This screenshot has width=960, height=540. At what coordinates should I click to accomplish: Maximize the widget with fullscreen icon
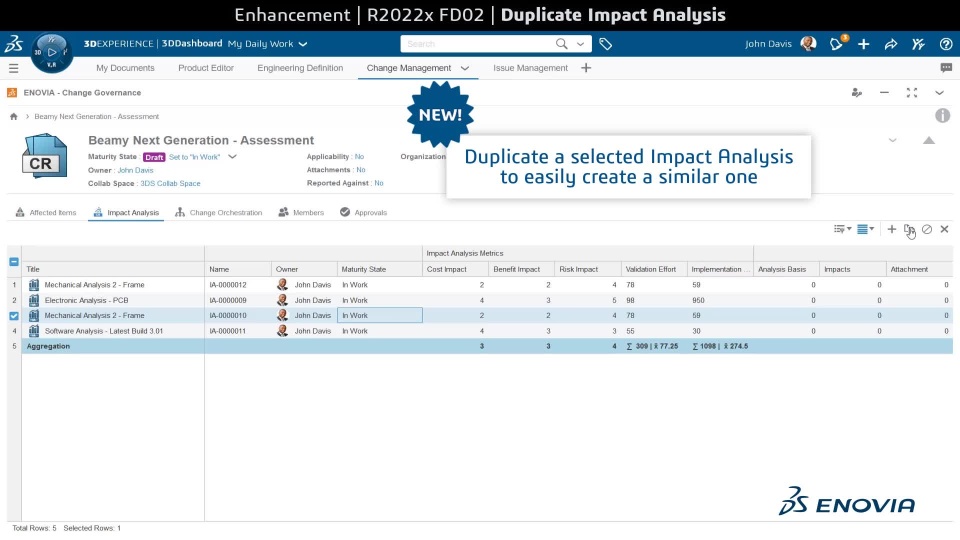(912, 92)
